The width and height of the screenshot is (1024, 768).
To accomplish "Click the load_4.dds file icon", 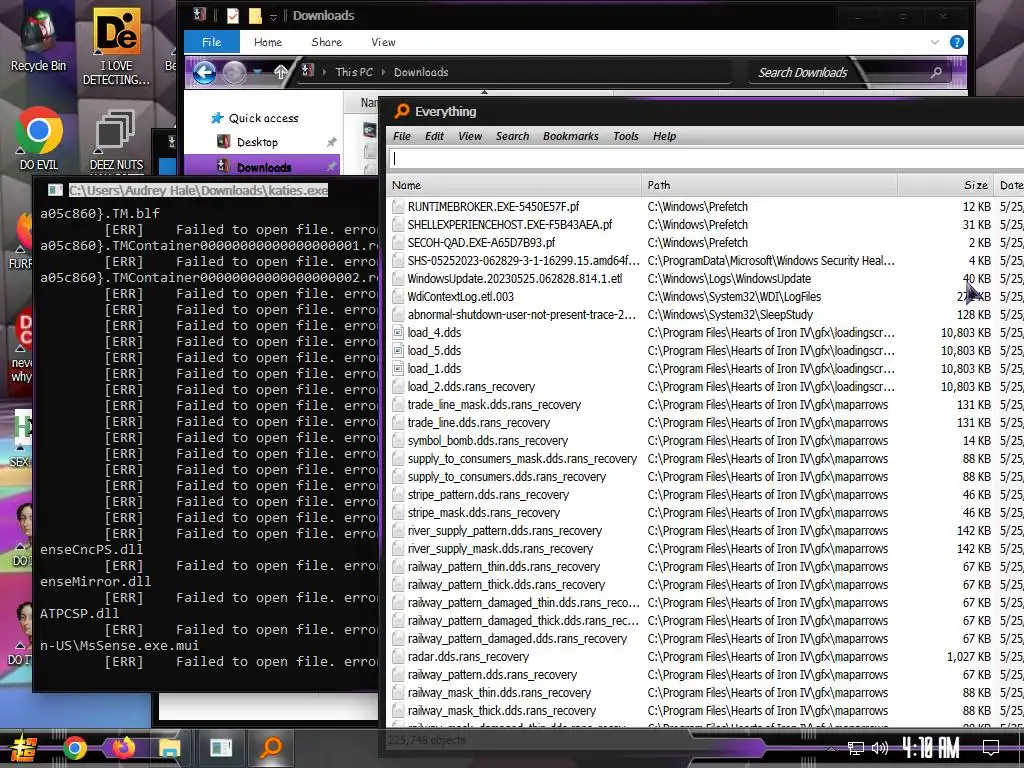I will (398, 332).
